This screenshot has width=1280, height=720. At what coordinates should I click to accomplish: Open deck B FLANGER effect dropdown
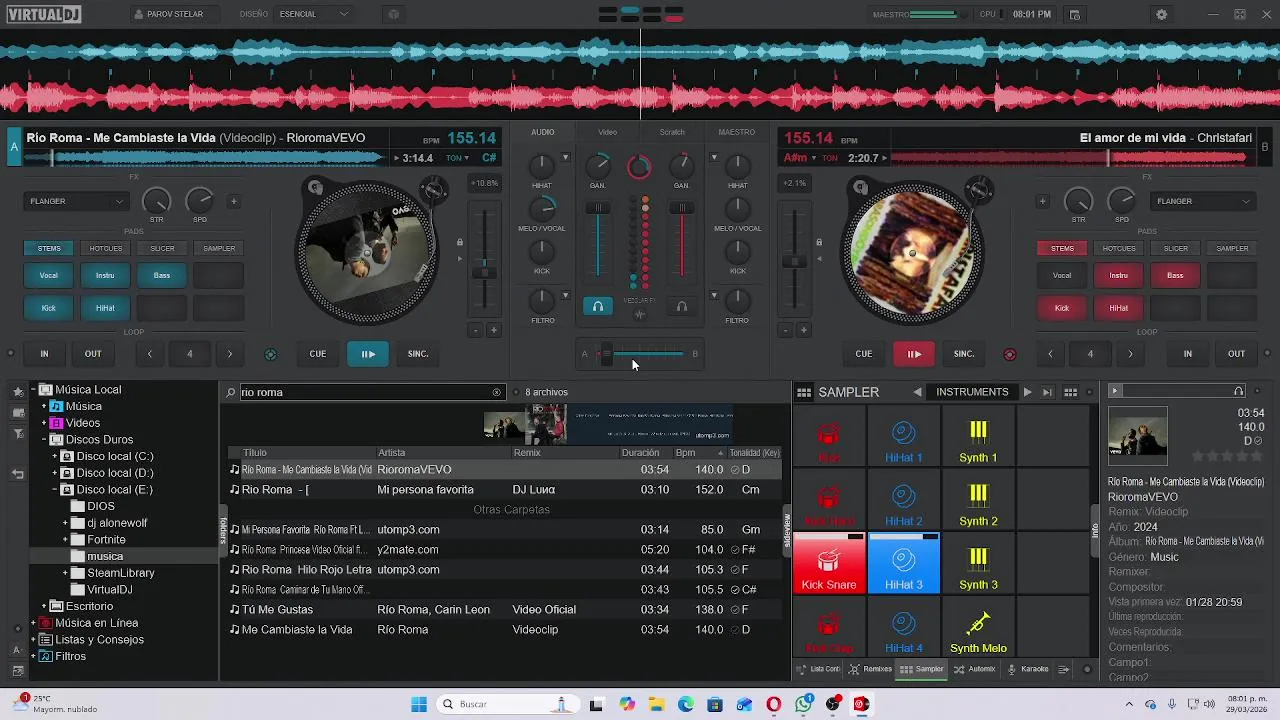(x=1203, y=201)
